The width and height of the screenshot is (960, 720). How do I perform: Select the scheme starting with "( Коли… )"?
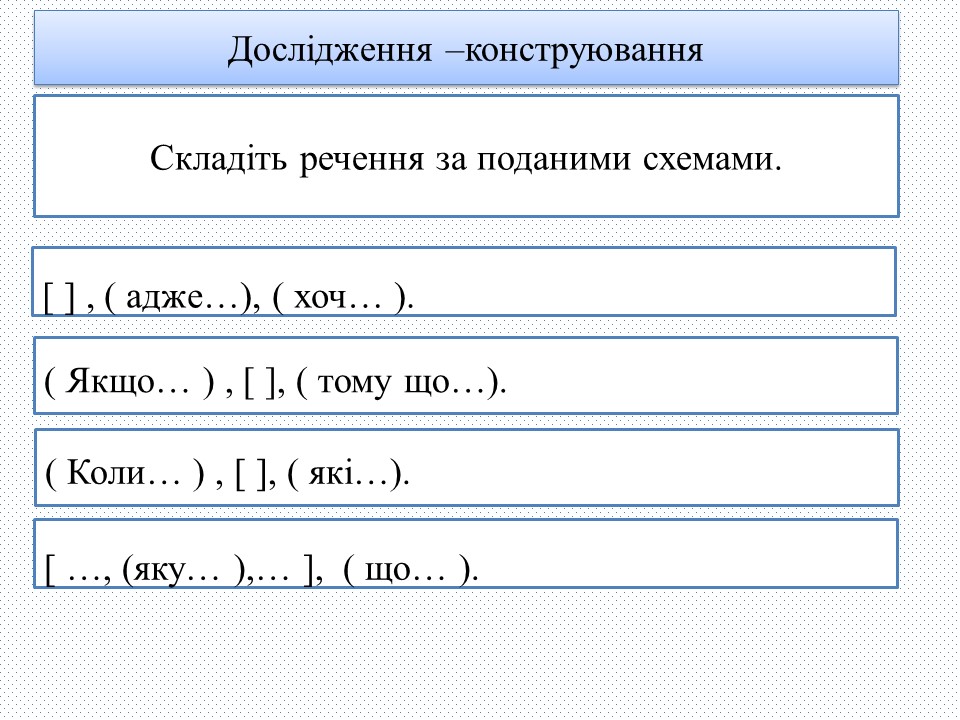(x=227, y=473)
